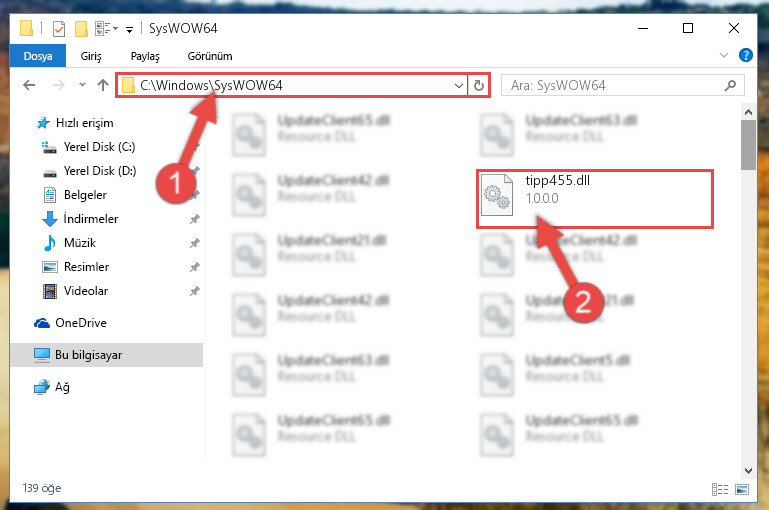Expand the address bar history dropdown

pyautogui.click(x=459, y=86)
